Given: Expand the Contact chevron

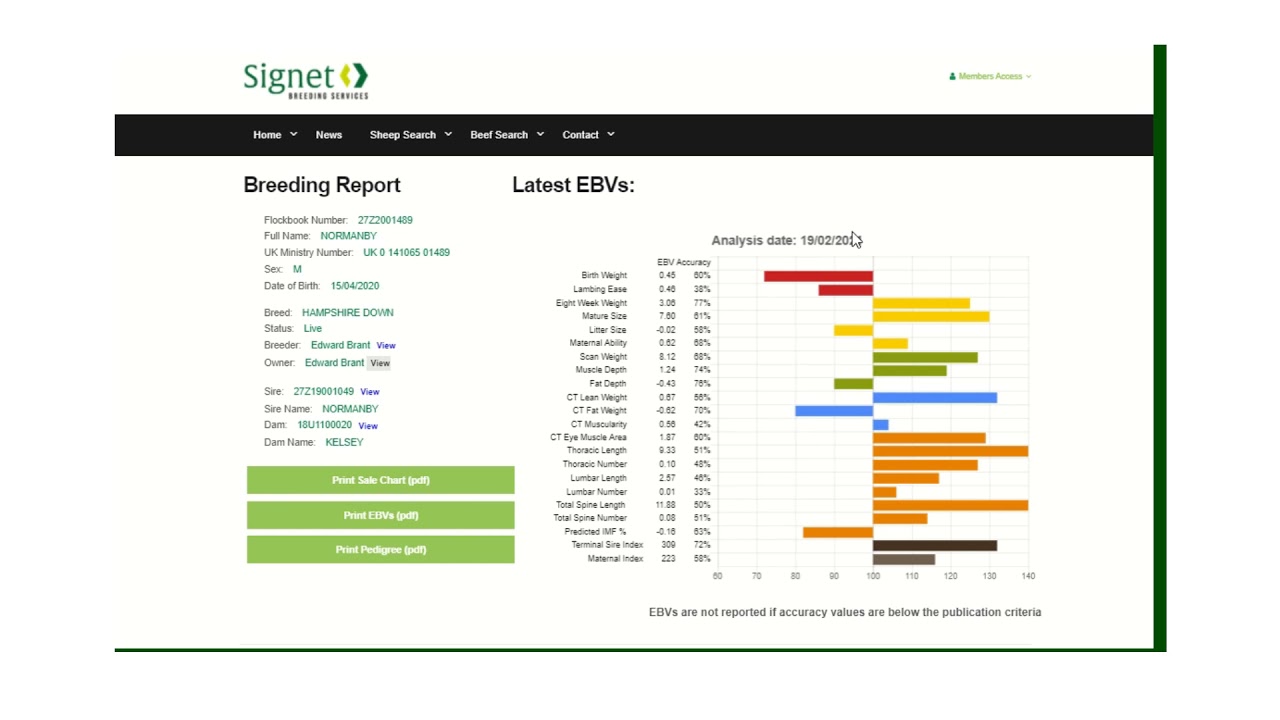Looking at the screenshot, I should (611, 134).
